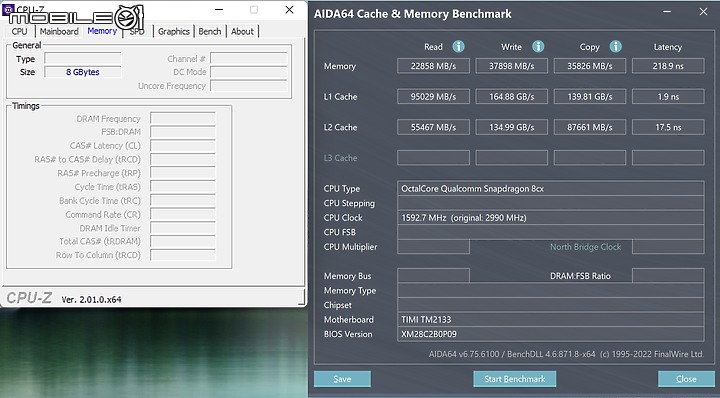Viewport: 720px width, 398px height.
Task: Select the Graphics tab
Action: (x=174, y=31)
